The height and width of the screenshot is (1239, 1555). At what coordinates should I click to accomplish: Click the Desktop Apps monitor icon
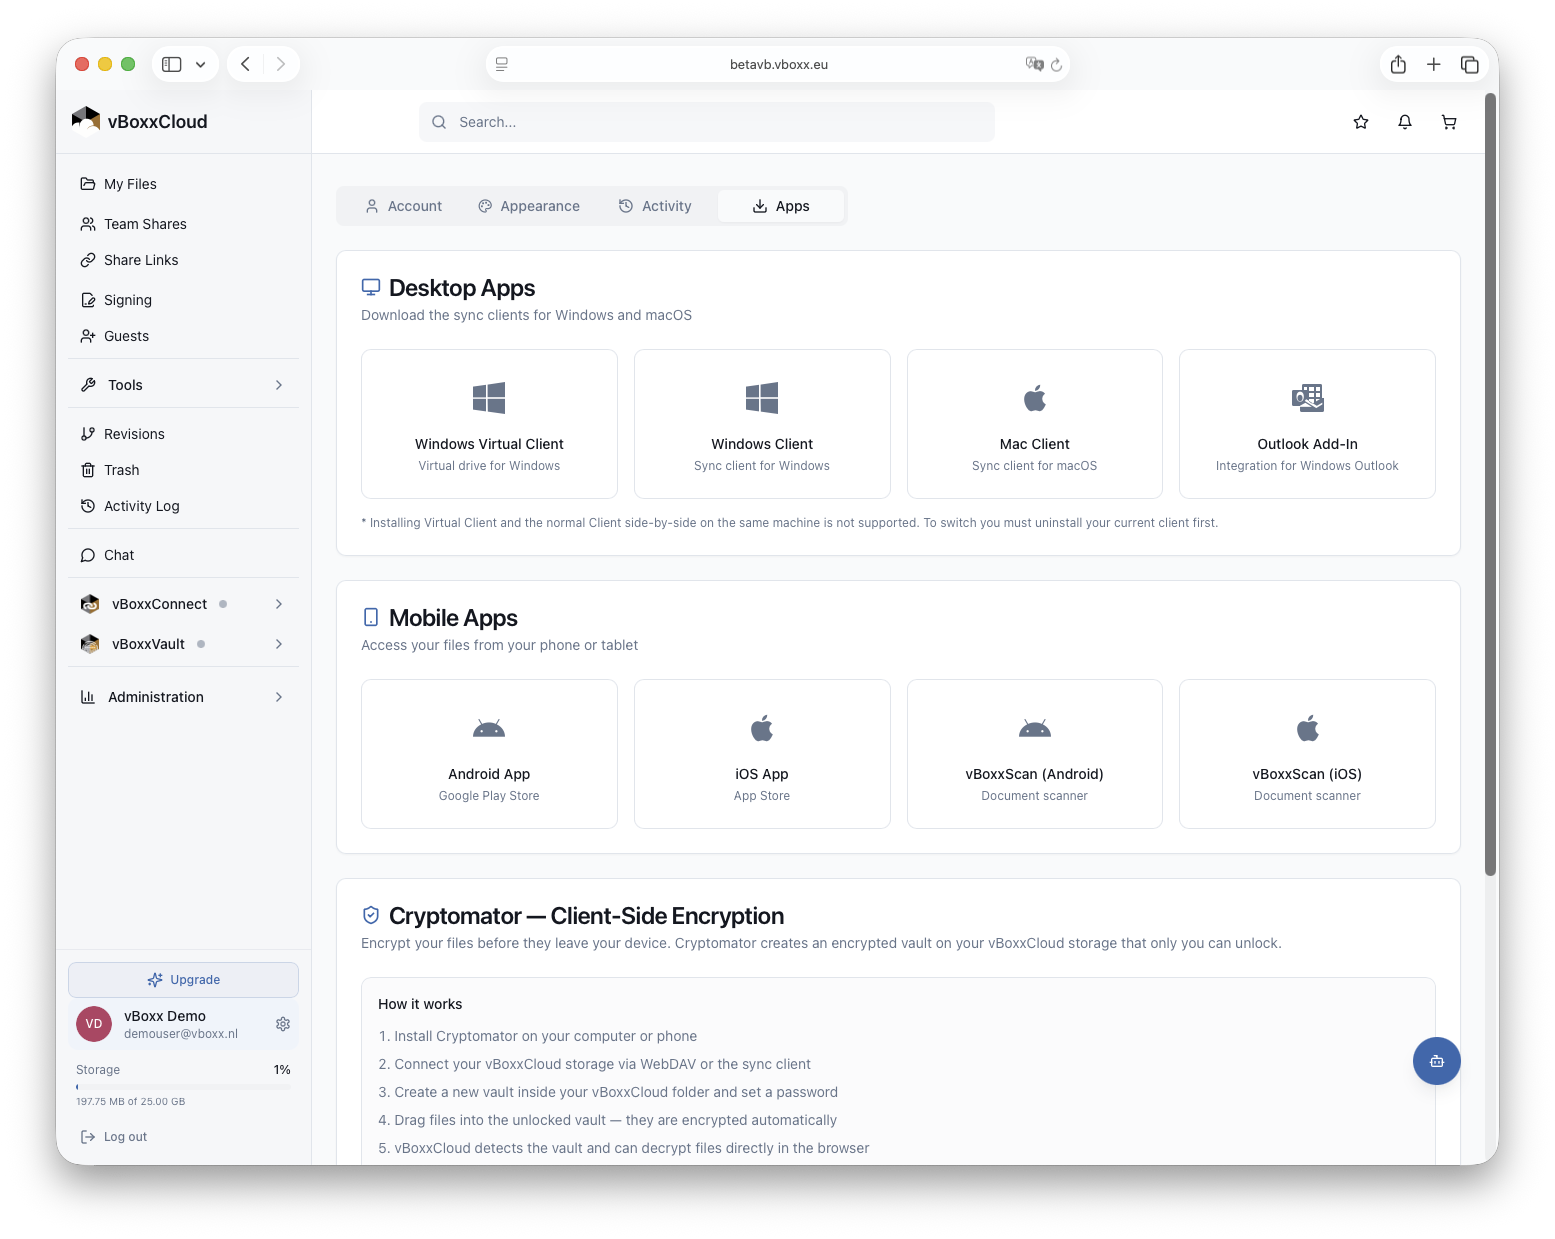pos(371,287)
